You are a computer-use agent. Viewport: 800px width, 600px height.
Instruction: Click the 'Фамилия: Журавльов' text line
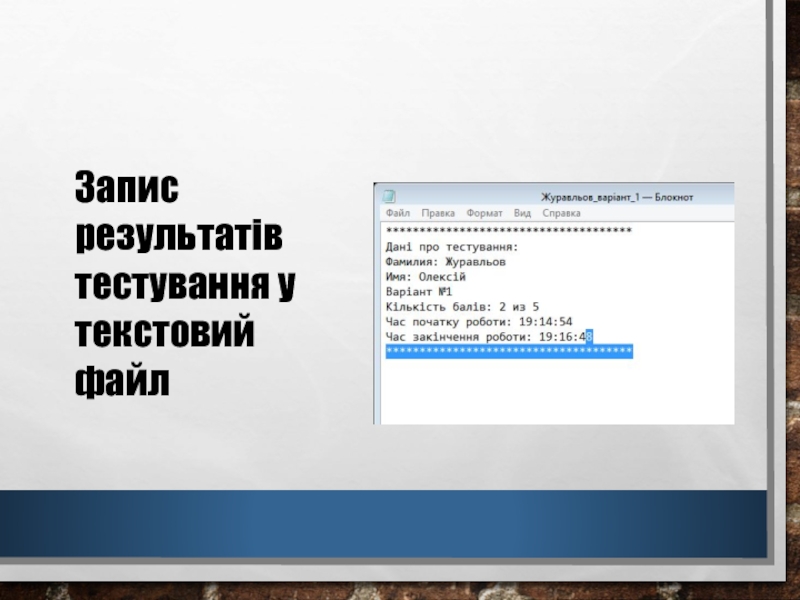pyautogui.click(x=445, y=261)
